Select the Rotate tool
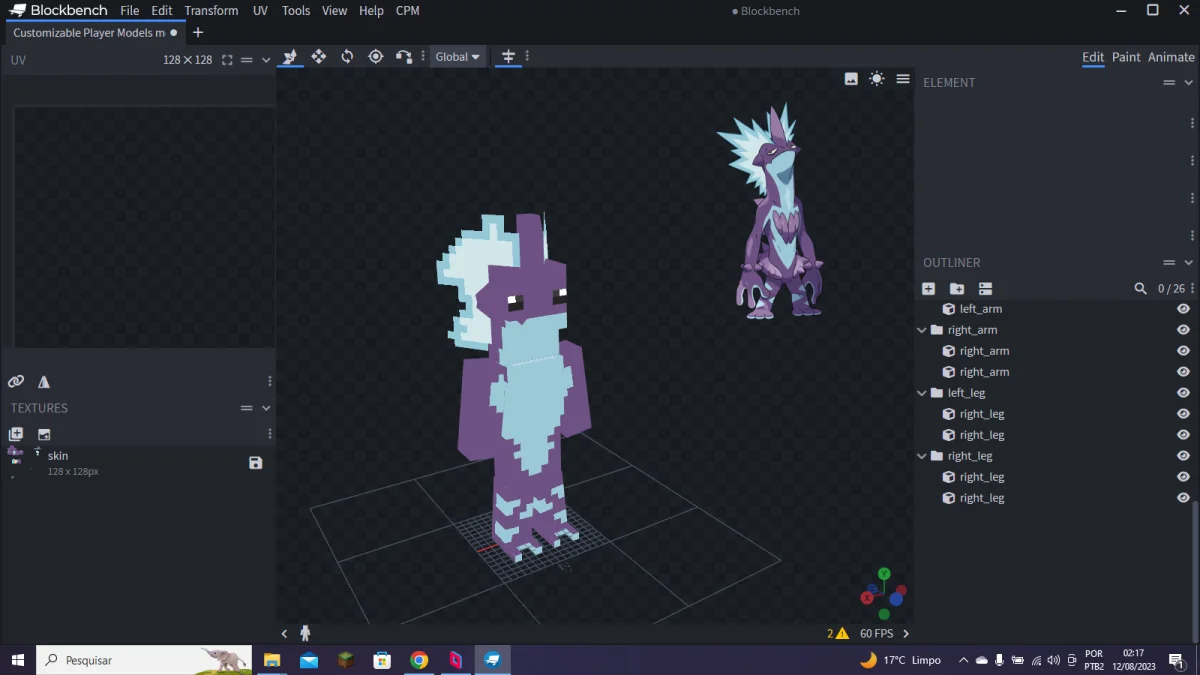Image resolution: width=1200 pixels, height=675 pixels. [347, 57]
